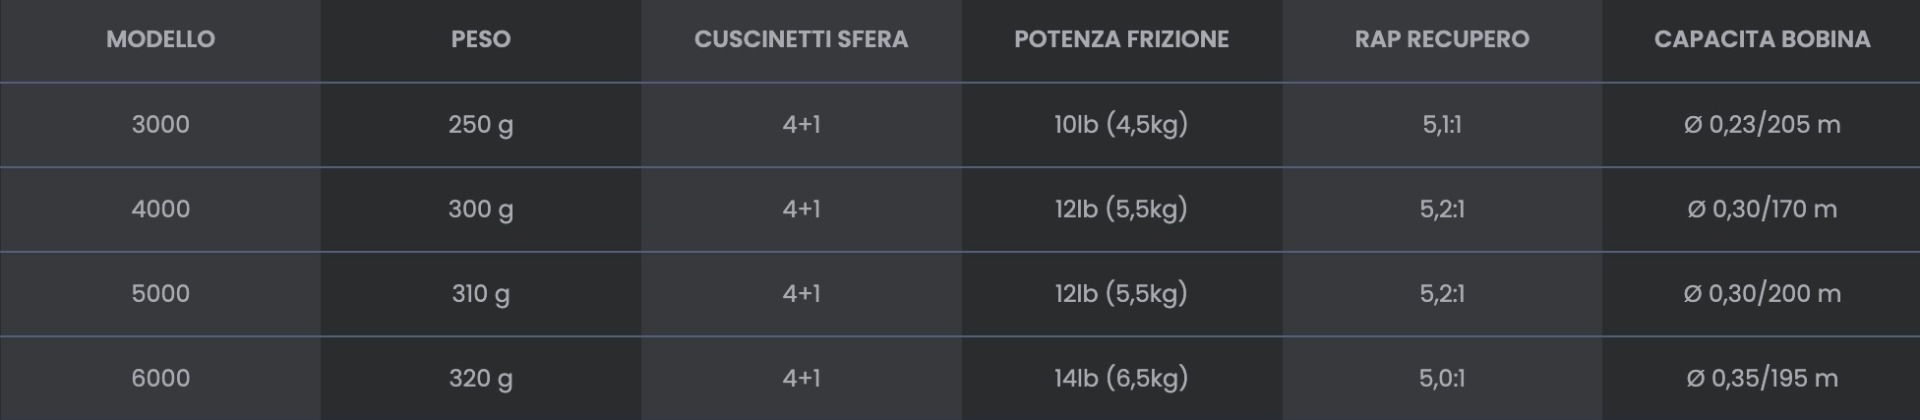Select the 5,0:1 gear ratio value

(1441, 378)
